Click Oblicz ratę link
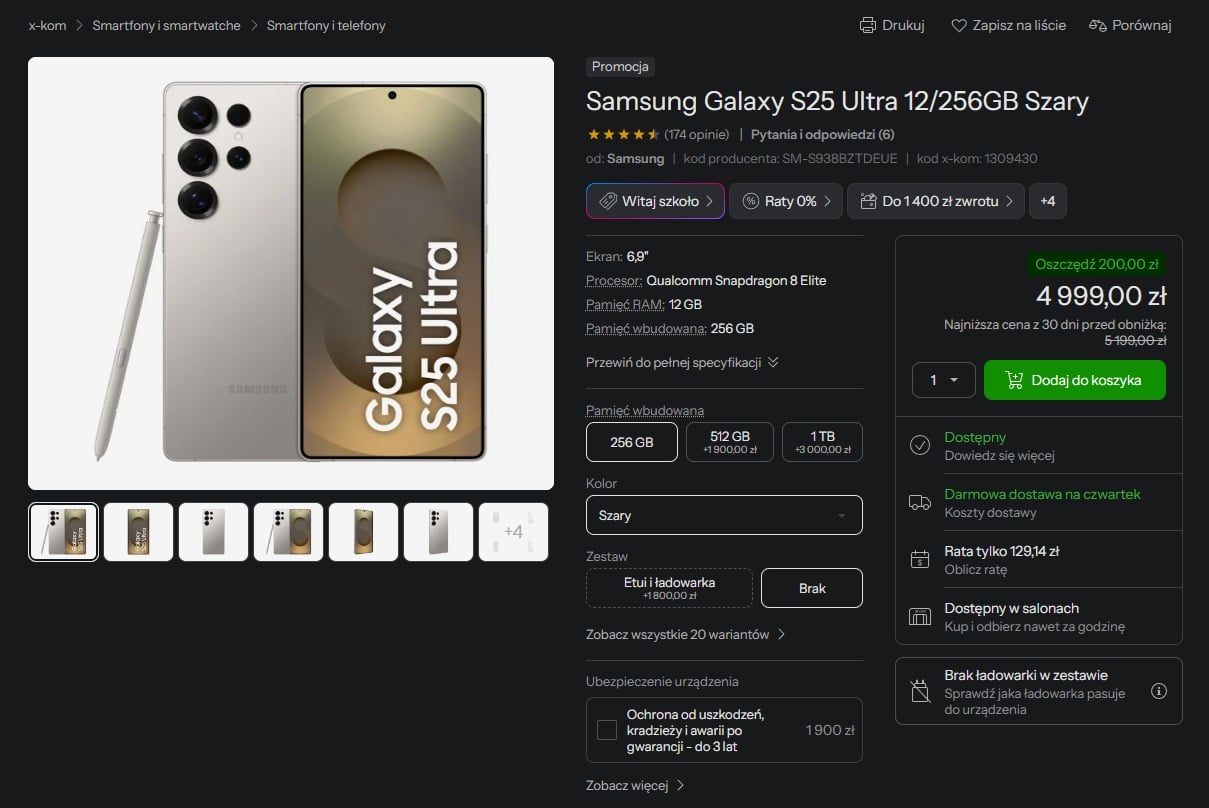The width and height of the screenshot is (1209, 808). (976, 569)
